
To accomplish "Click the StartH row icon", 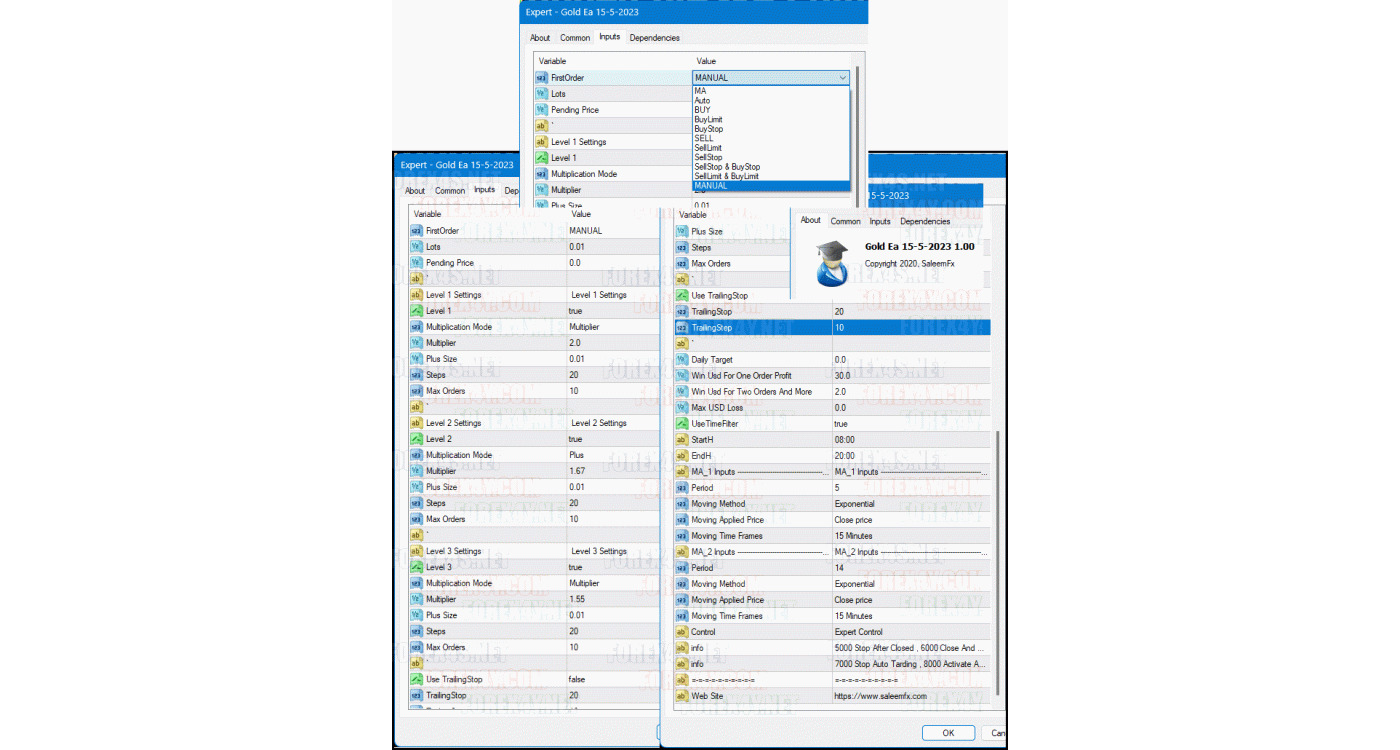I will 681,440.
